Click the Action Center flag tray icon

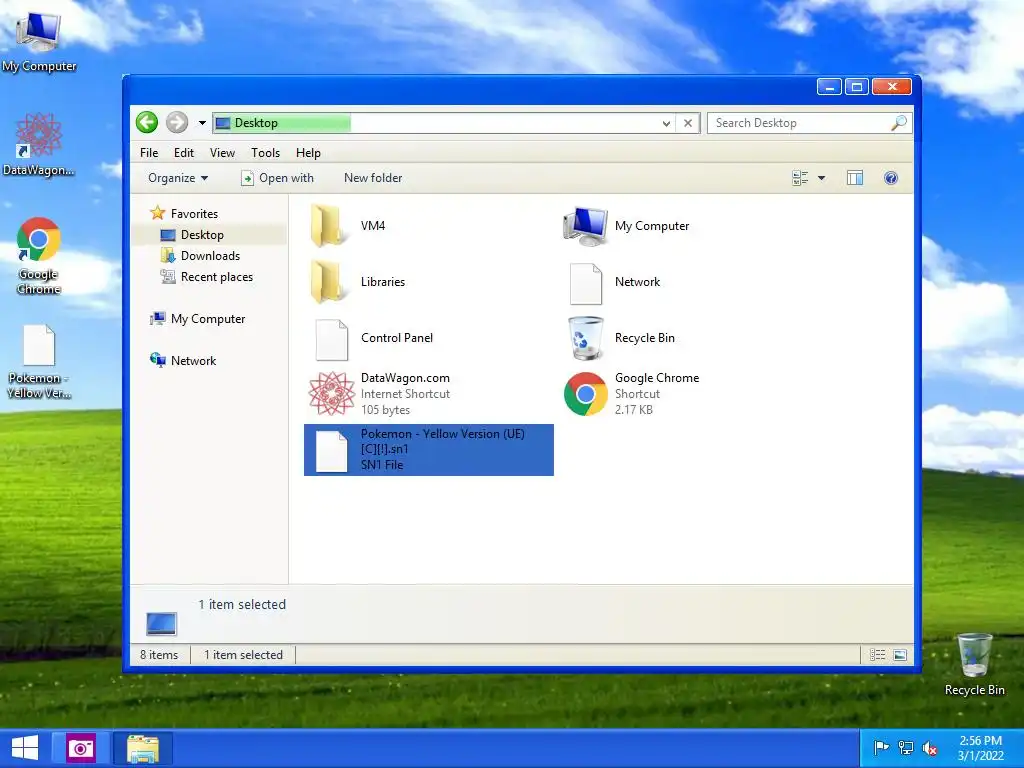point(881,748)
